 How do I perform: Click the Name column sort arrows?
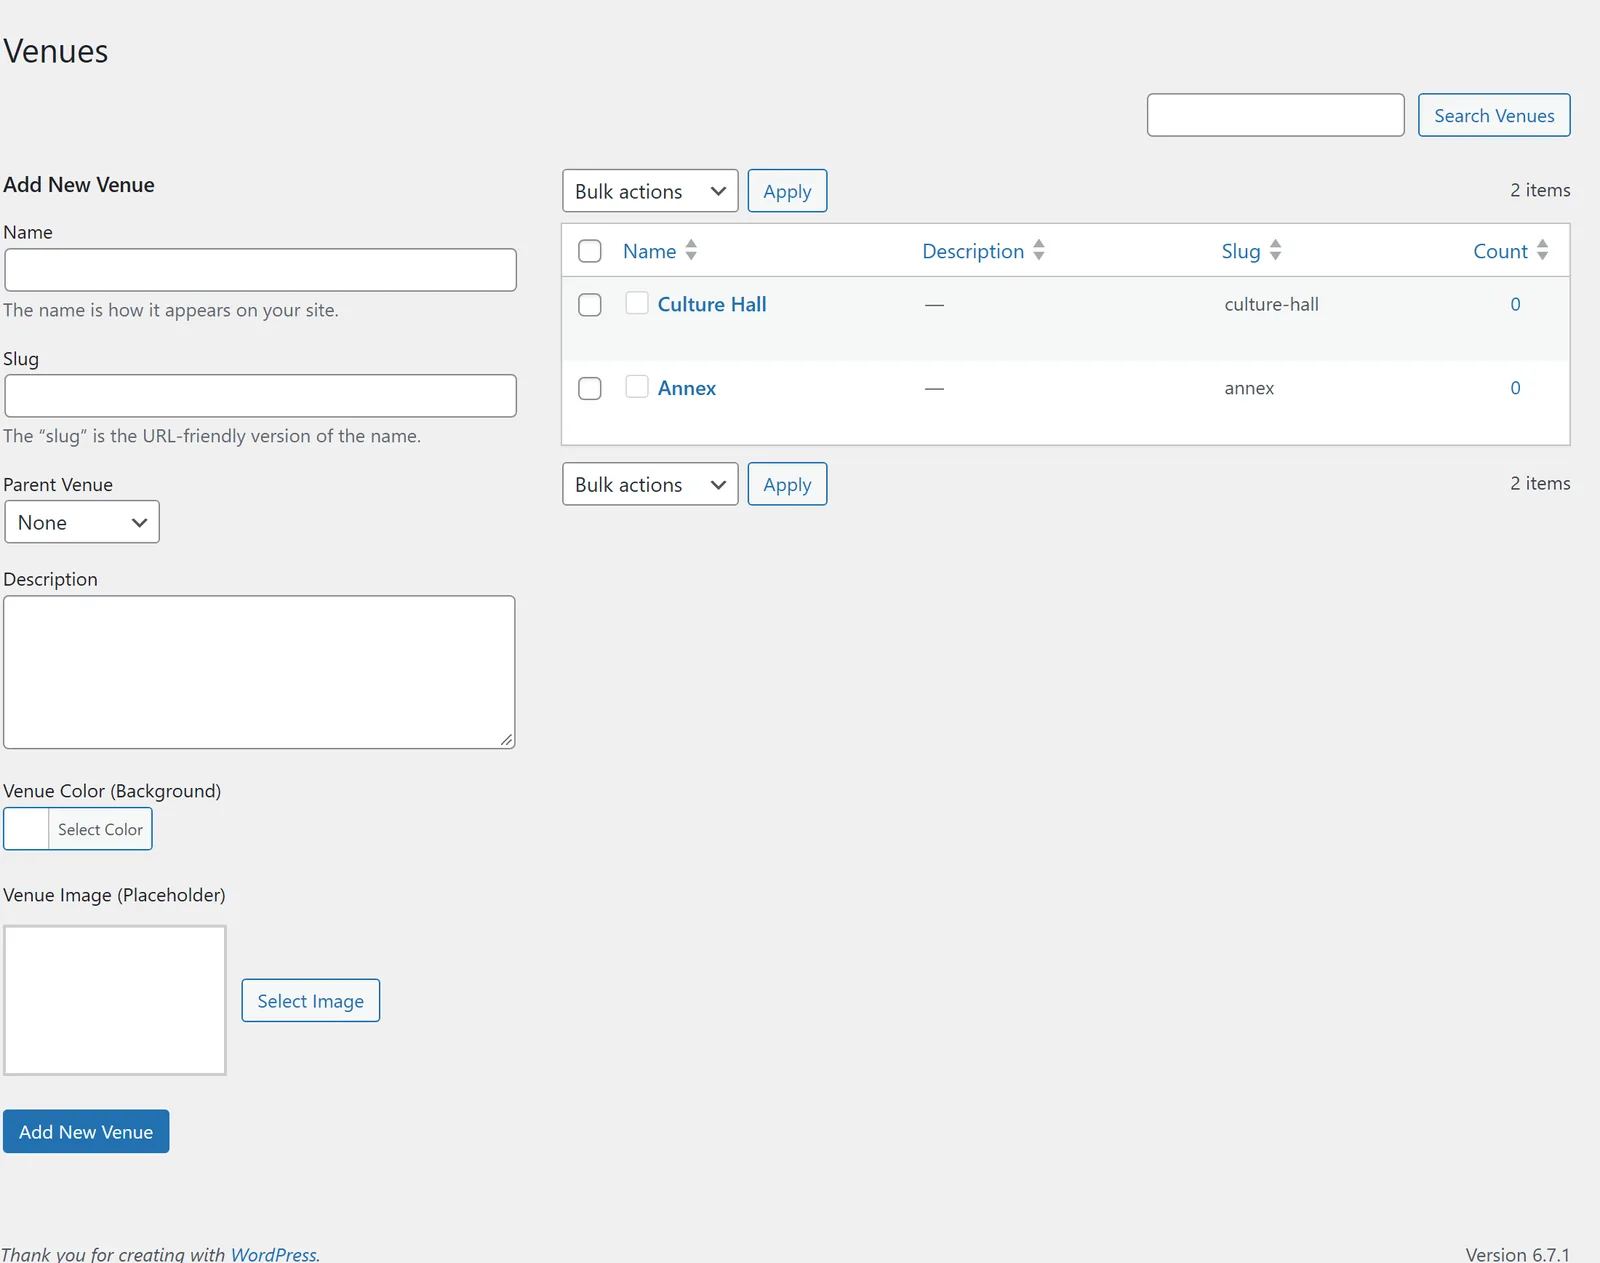coord(691,250)
